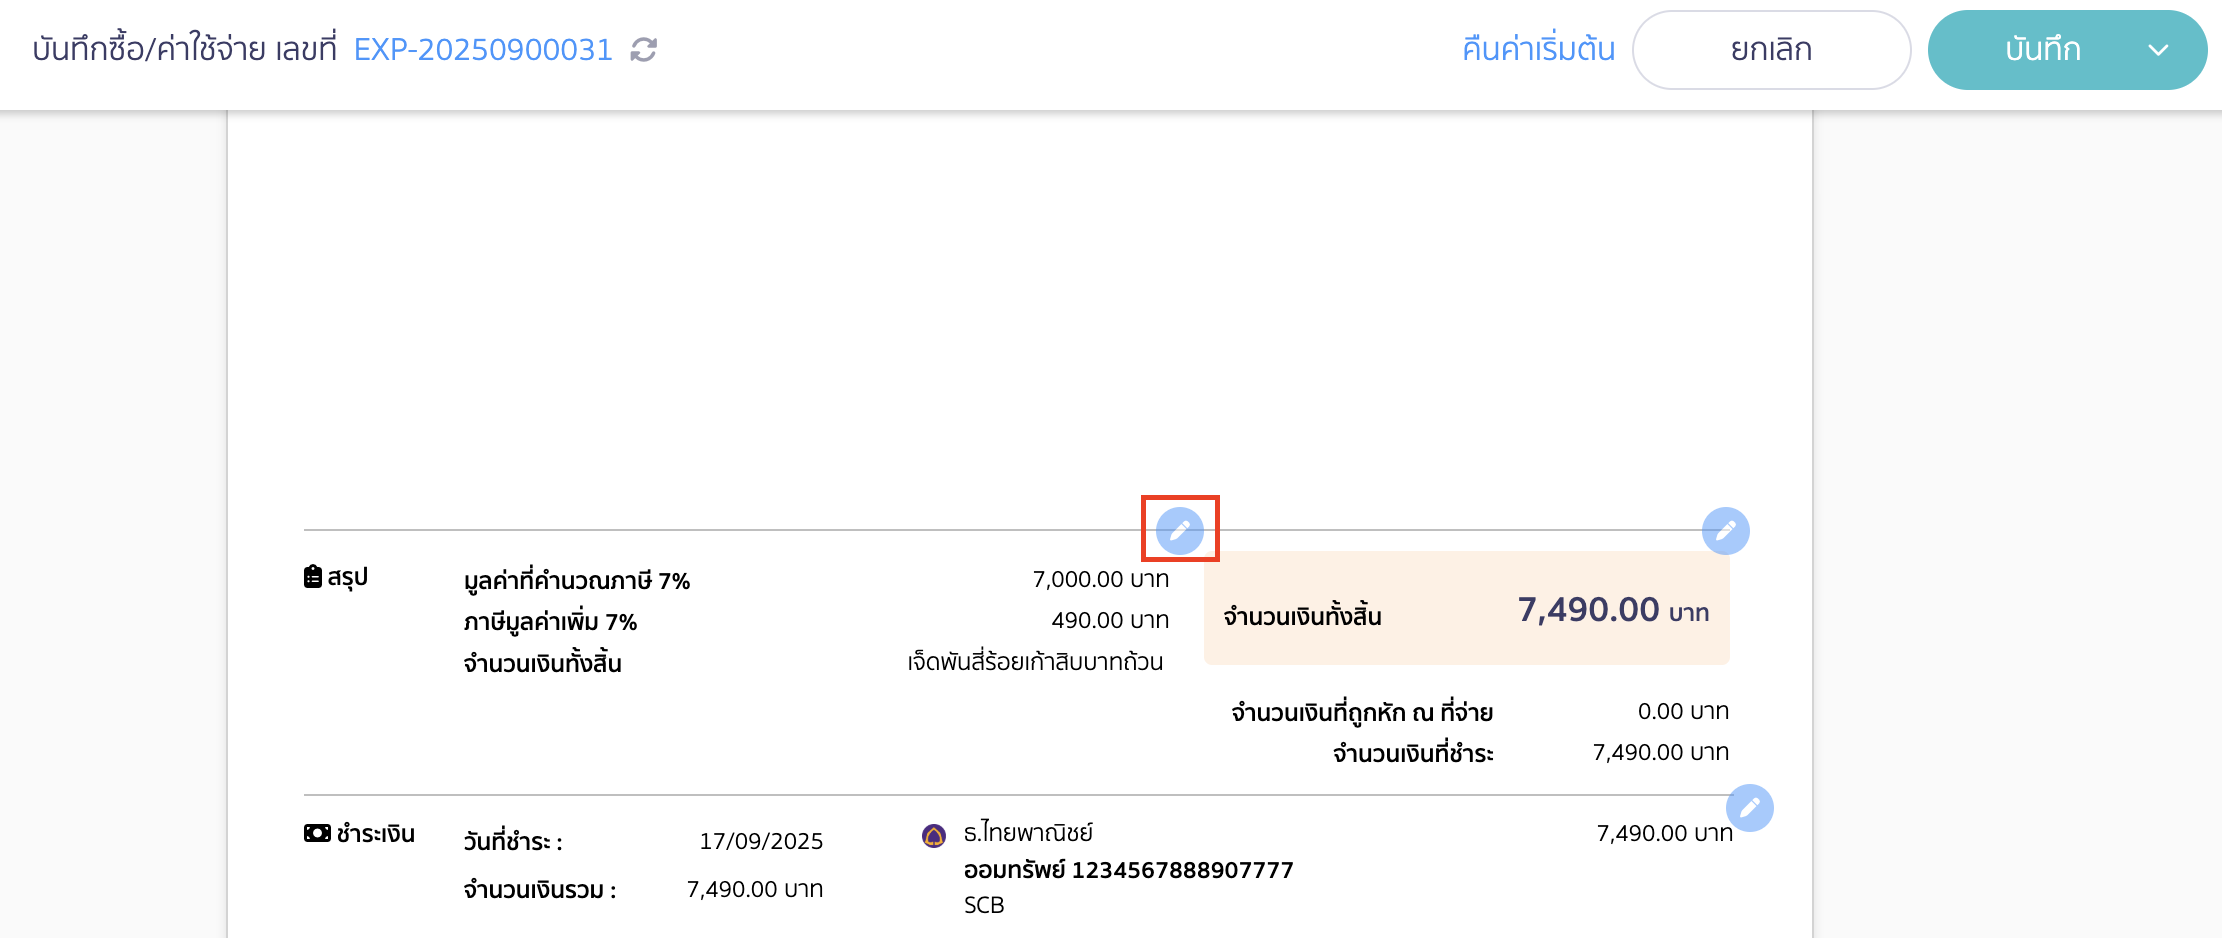Click the 0.00 บาท withholding amount
This screenshot has width=2222, height=938.
point(1683,711)
